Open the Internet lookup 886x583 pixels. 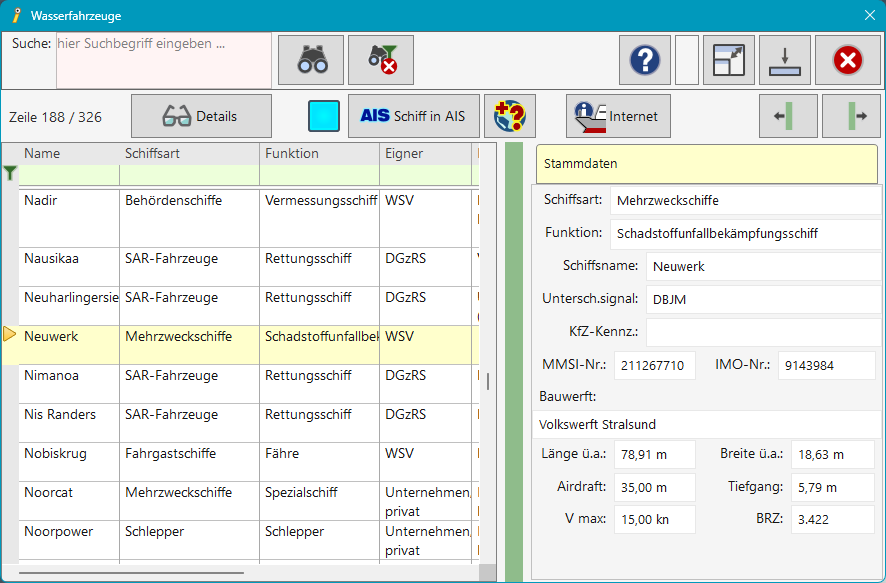[618, 115]
